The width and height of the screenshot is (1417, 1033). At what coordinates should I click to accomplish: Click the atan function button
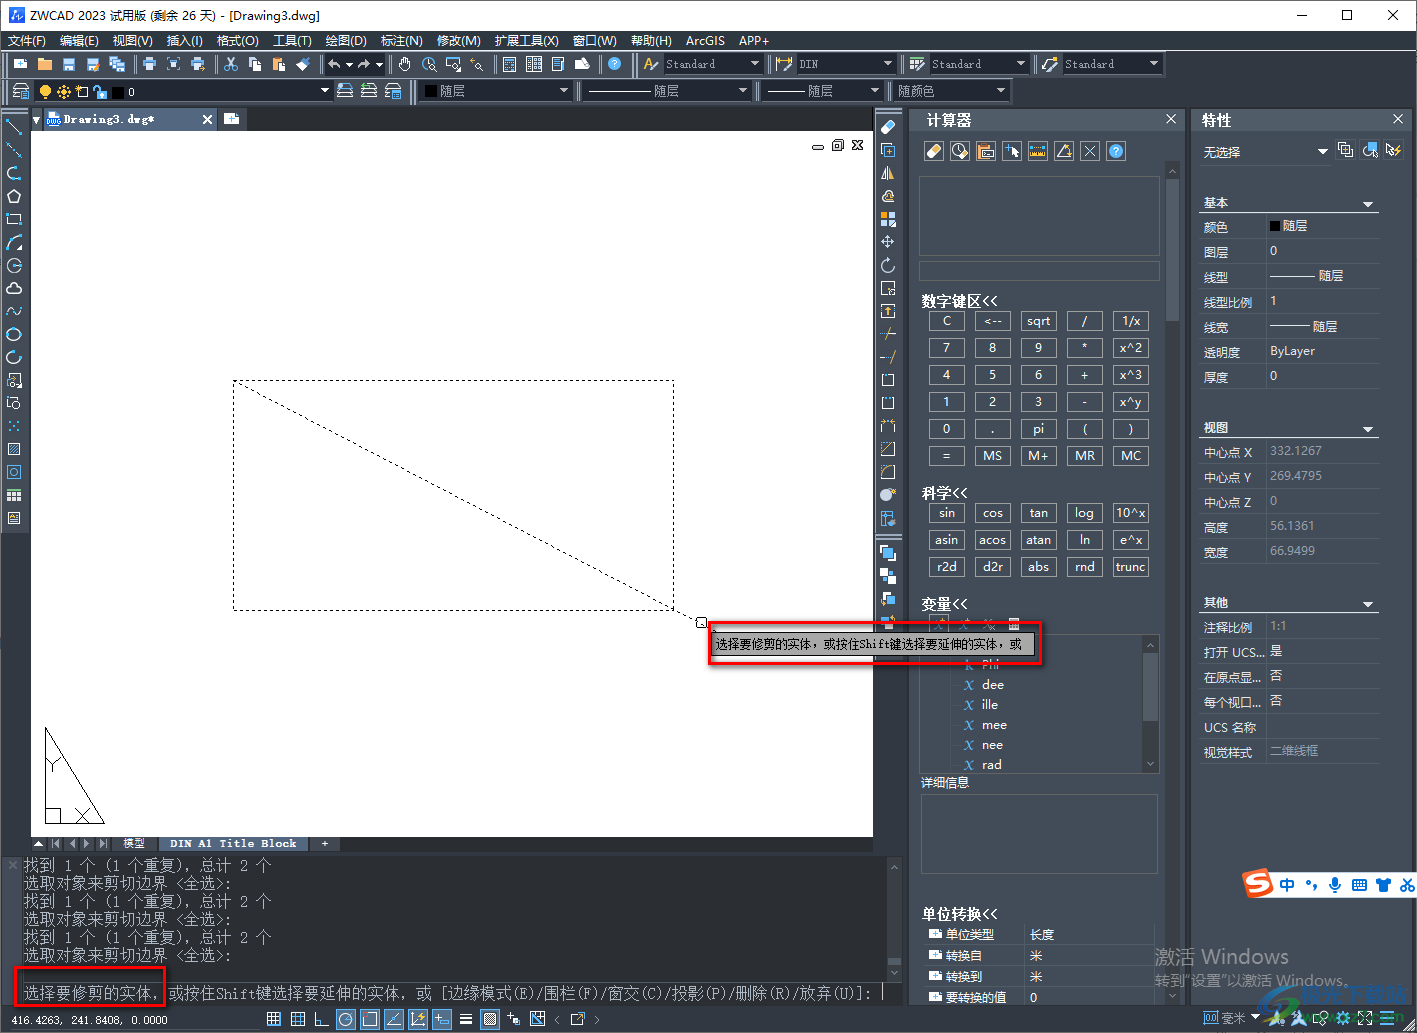[1039, 540]
